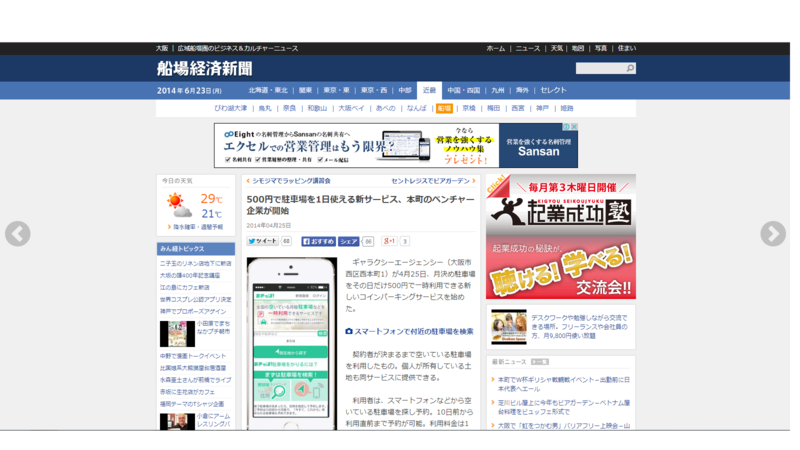Open ホーム in the top bar
The width and height of the screenshot is (800, 450).
(495, 48)
